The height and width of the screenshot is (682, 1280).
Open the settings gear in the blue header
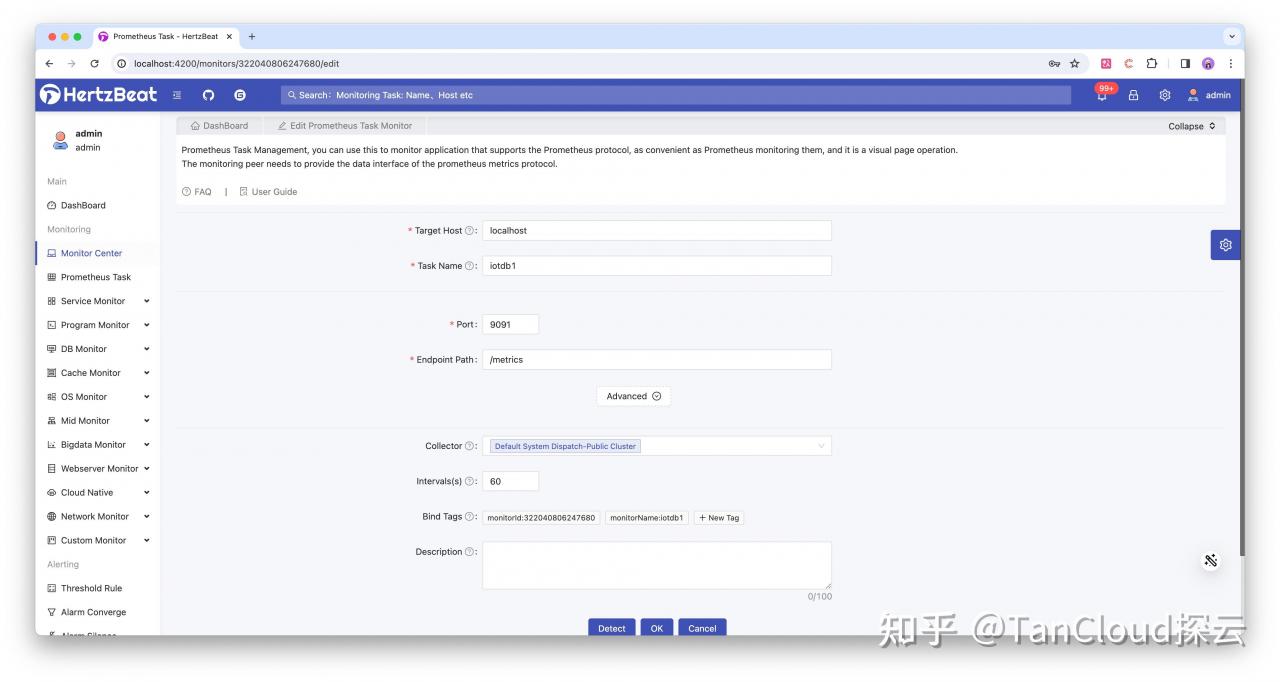[1165, 95]
